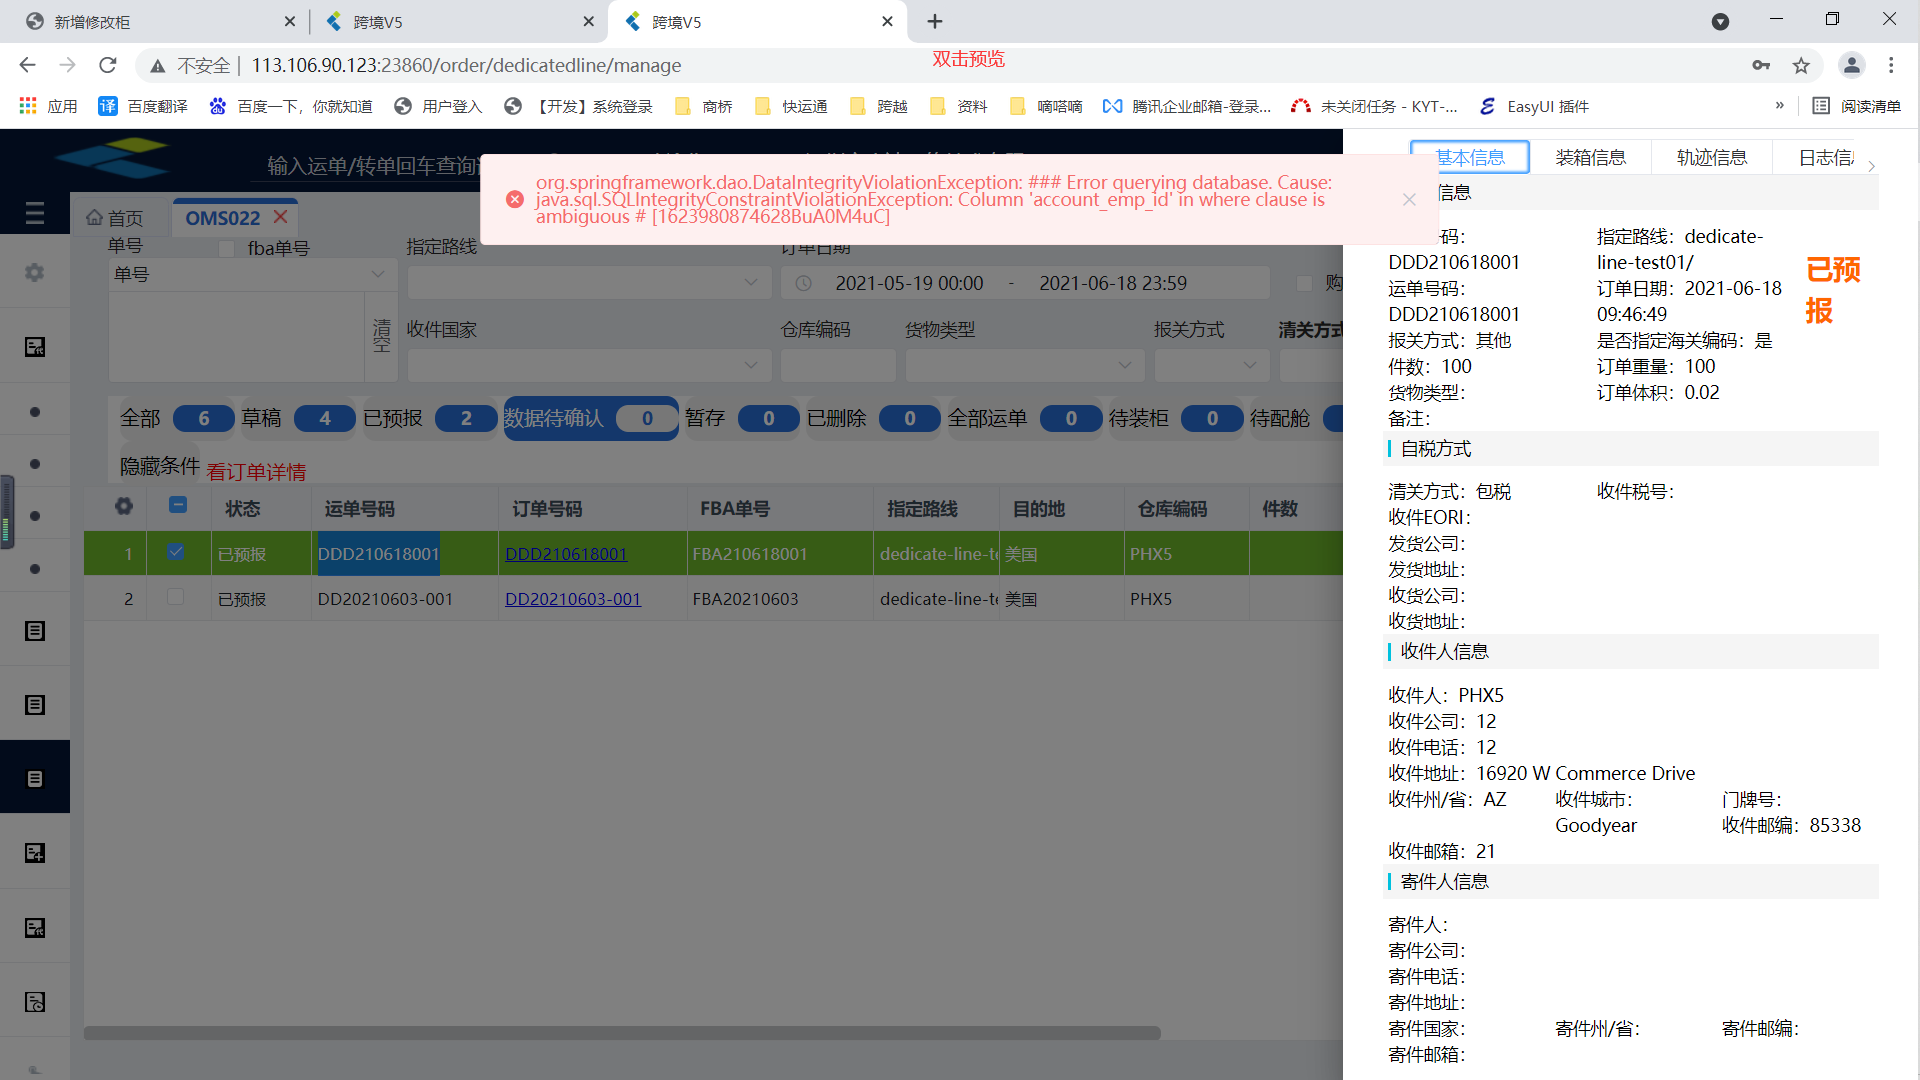Click the order number text area

click(236, 336)
